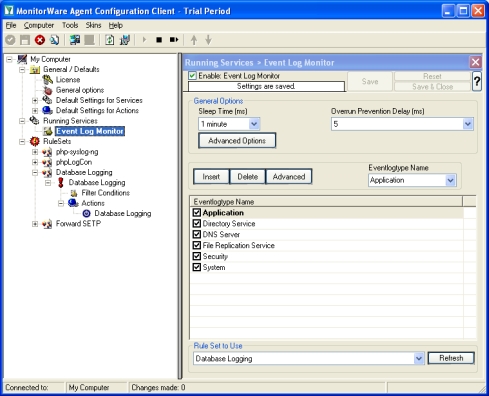Select phpLogCon ruleset
The height and width of the screenshot is (396, 489).
[74, 162]
